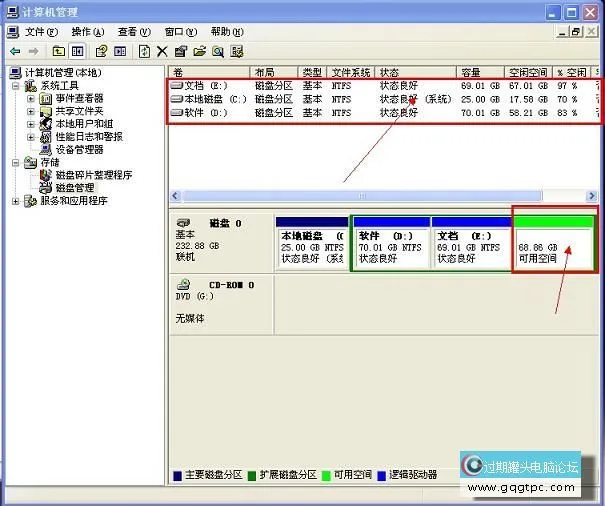Expand the 服务和应用程序 tree node

(x=15, y=201)
